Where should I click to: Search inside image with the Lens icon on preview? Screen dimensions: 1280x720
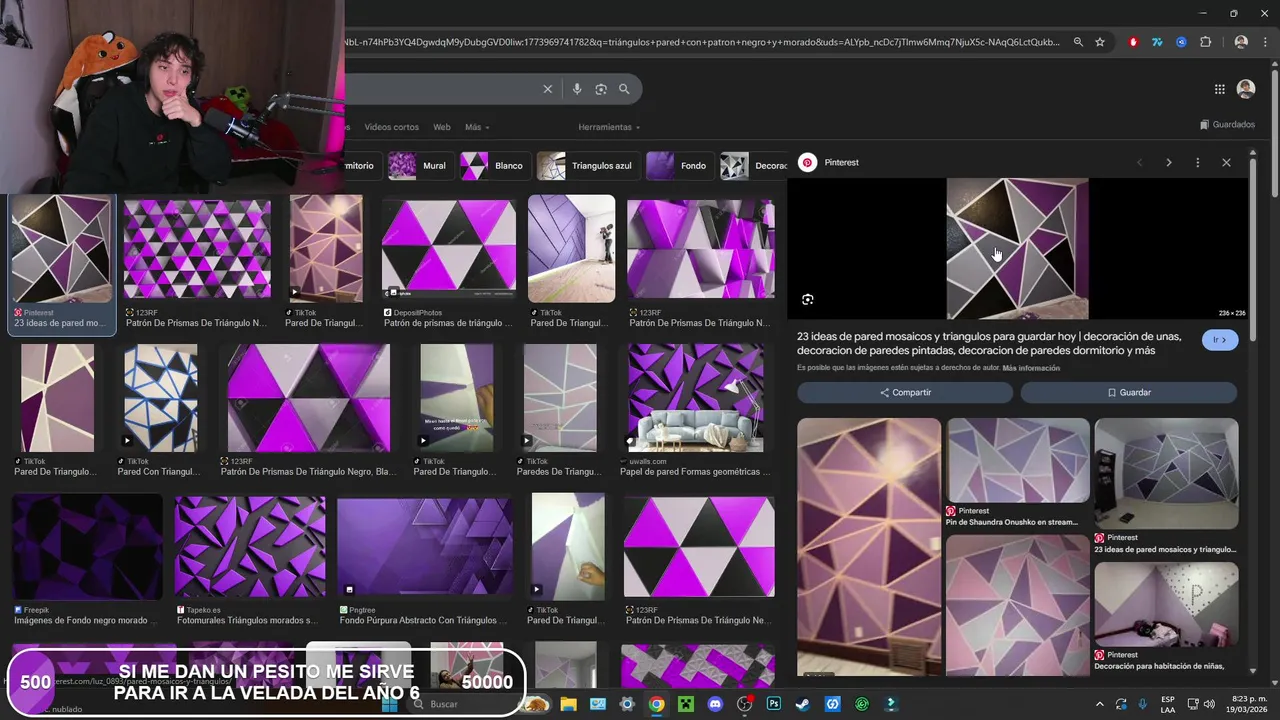(808, 299)
